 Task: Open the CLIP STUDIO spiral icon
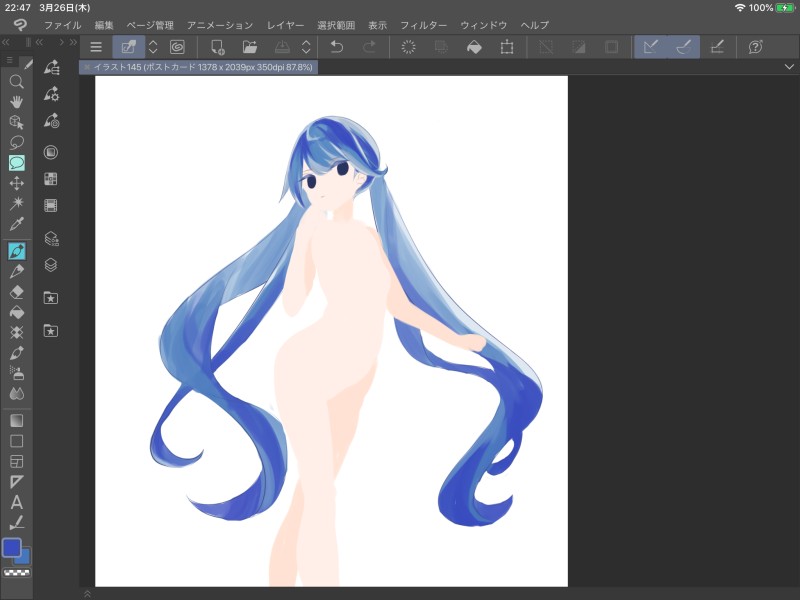coord(177,47)
